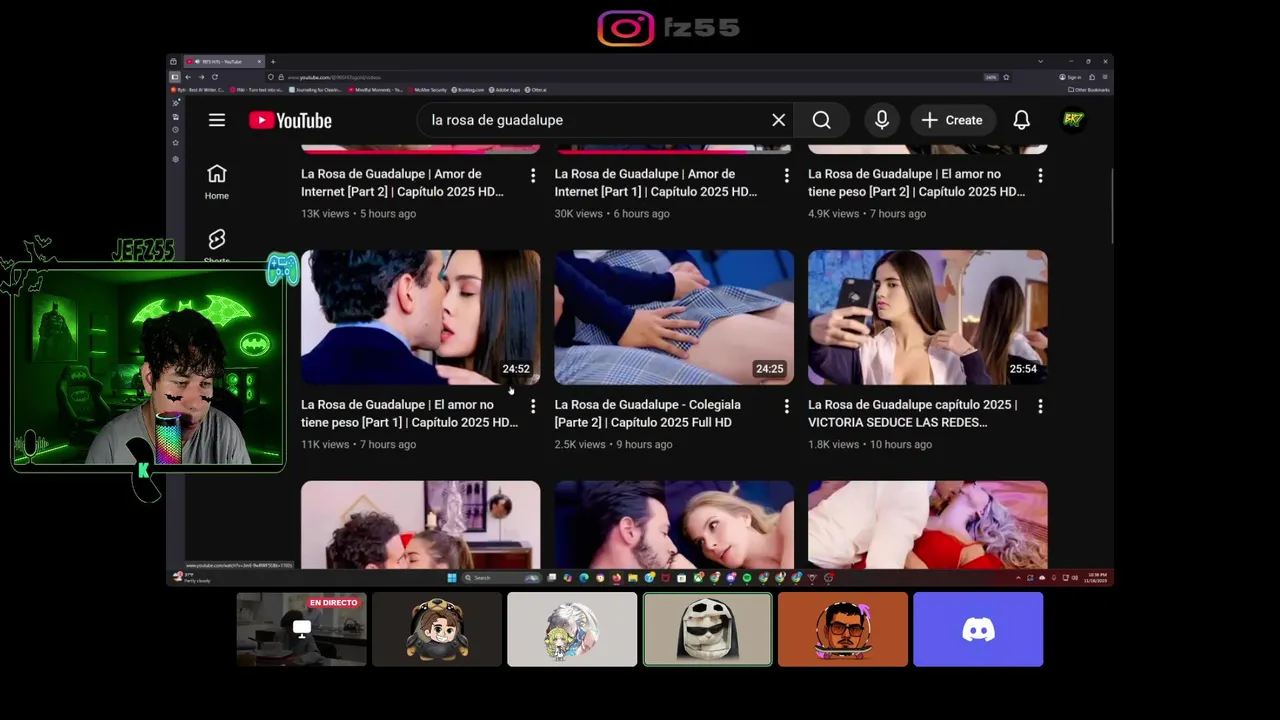Expand the 'Other Bookmarks' folder
The width and height of the screenshot is (1280, 720).
tap(1089, 90)
